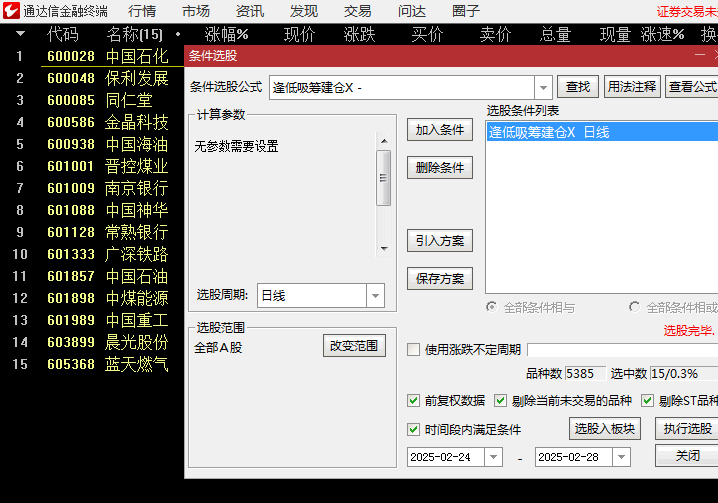The width and height of the screenshot is (718, 503).
Task: Click the 关闭 button
Action: (687, 455)
